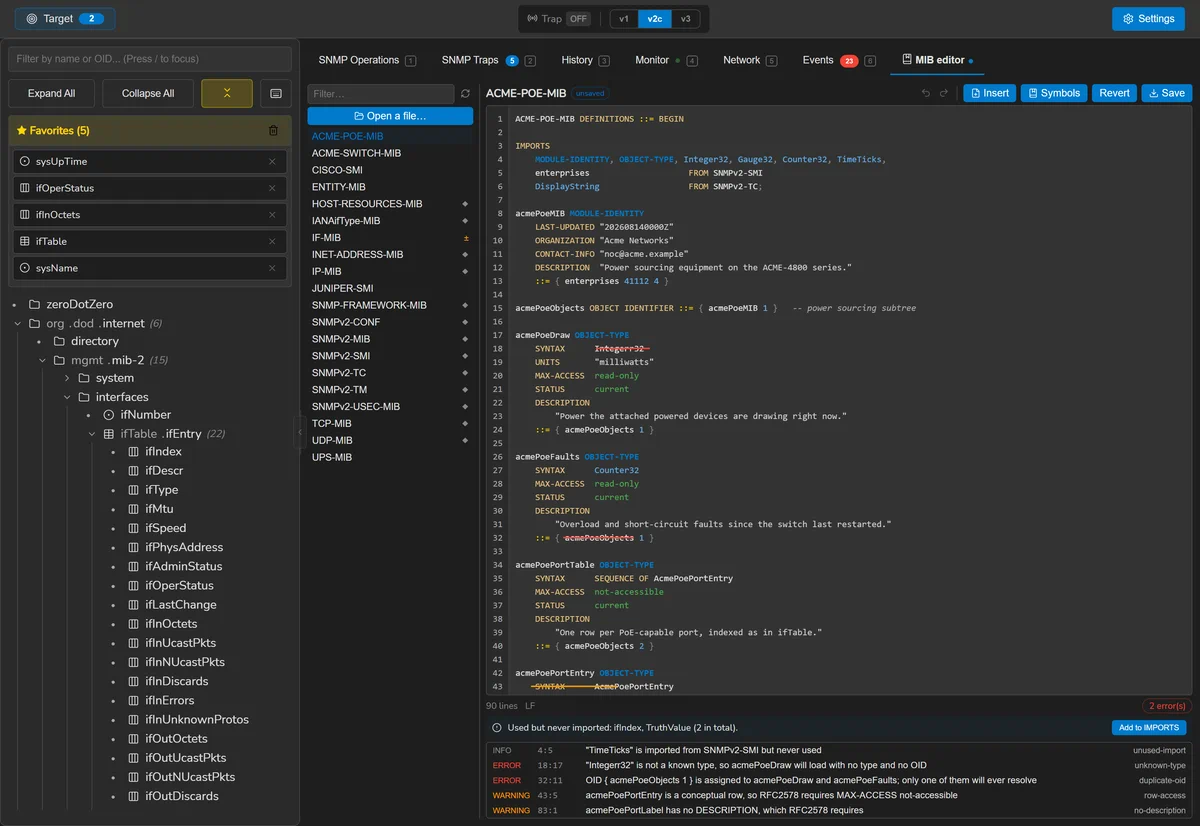Collapse the org.dod.internet tree node
Image resolution: width=1200 pixels, height=826 pixels.
[x=17, y=323]
